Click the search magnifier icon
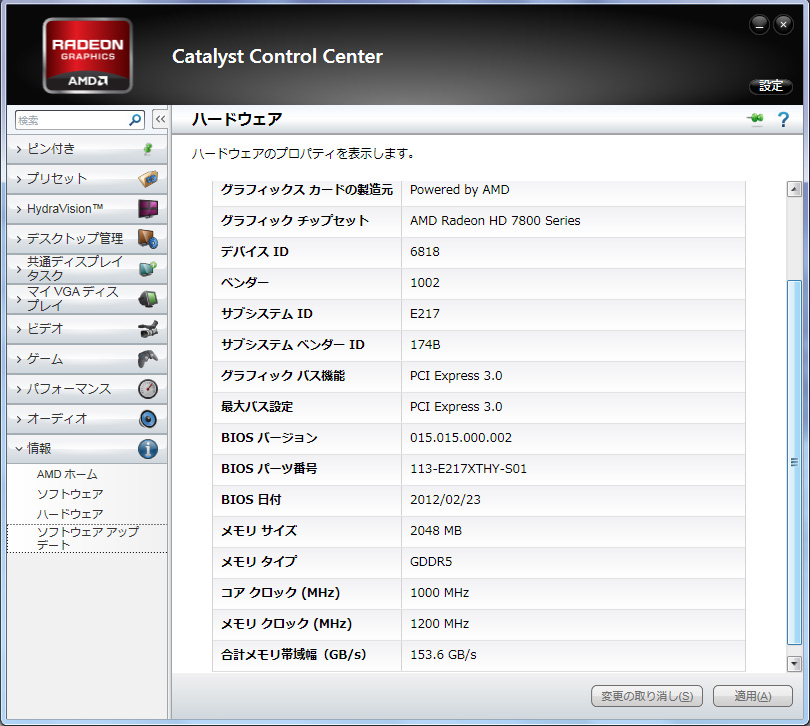The height and width of the screenshot is (726, 810). pyautogui.click(x=135, y=120)
